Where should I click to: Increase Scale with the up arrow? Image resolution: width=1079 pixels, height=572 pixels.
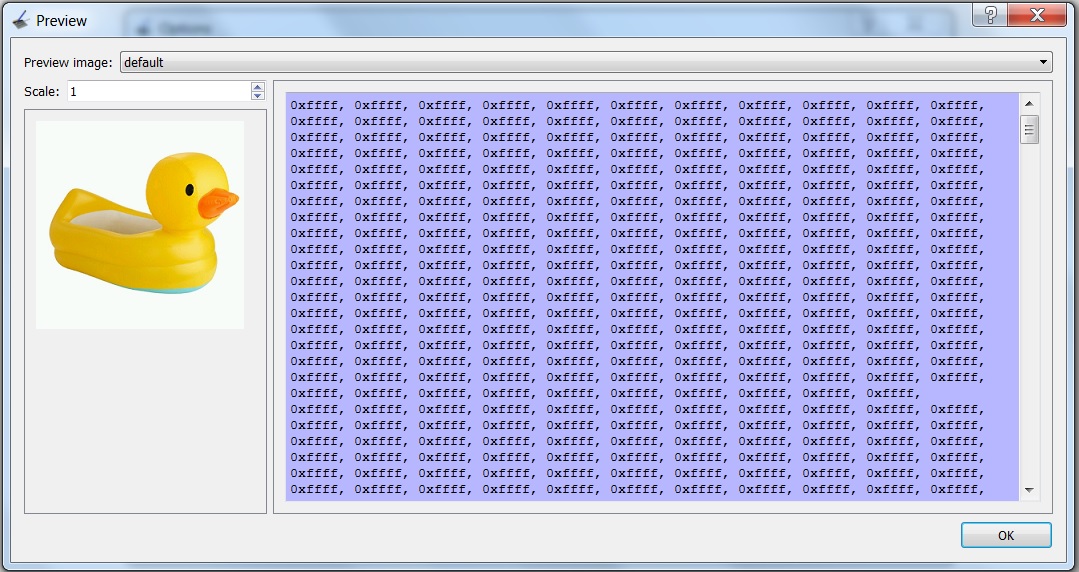pyautogui.click(x=258, y=87)
